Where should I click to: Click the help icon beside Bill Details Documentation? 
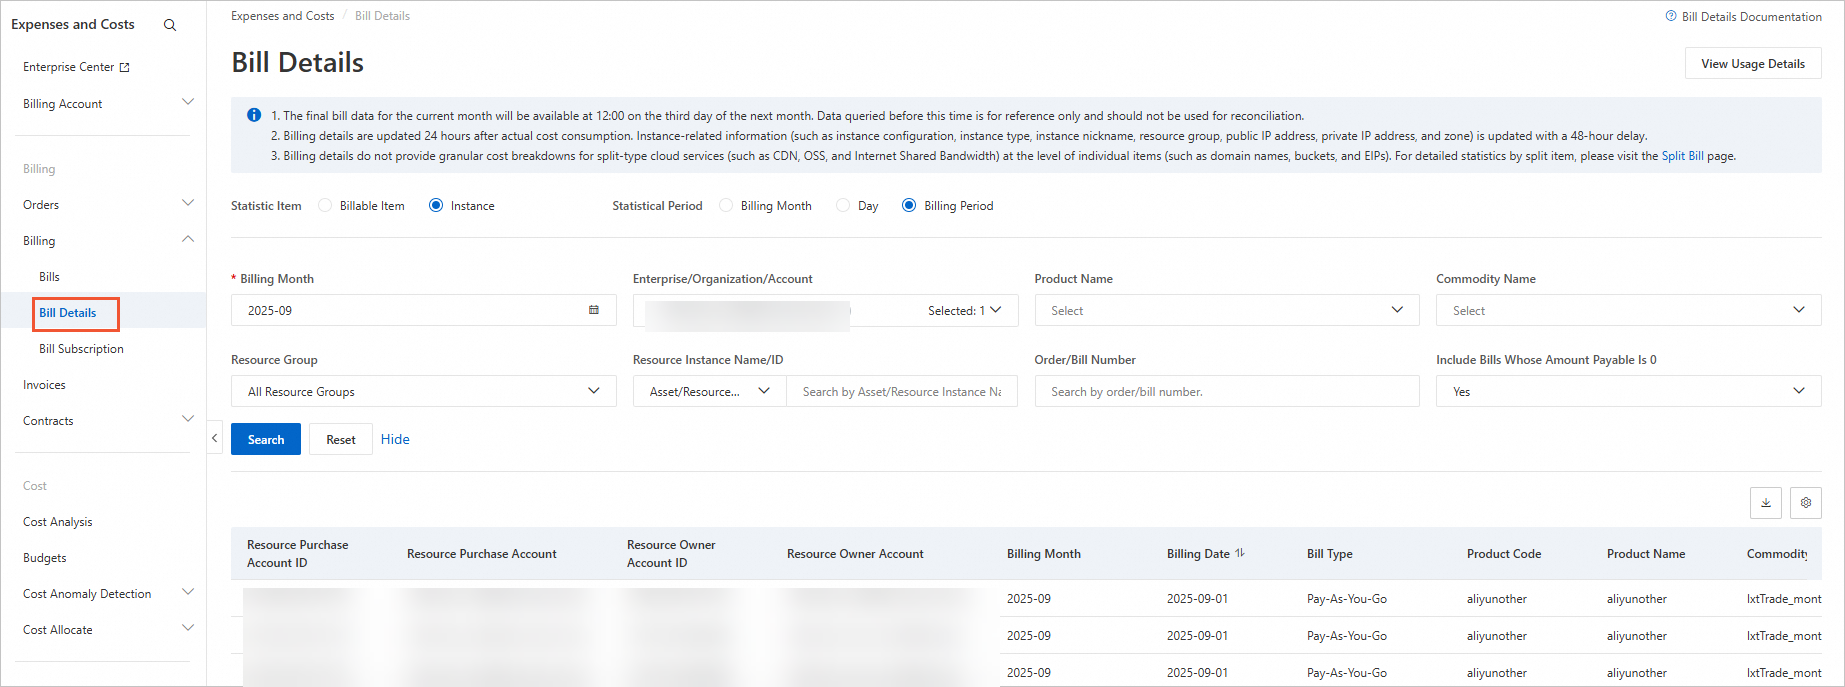pyautogui.click(x=1670, y=16)
